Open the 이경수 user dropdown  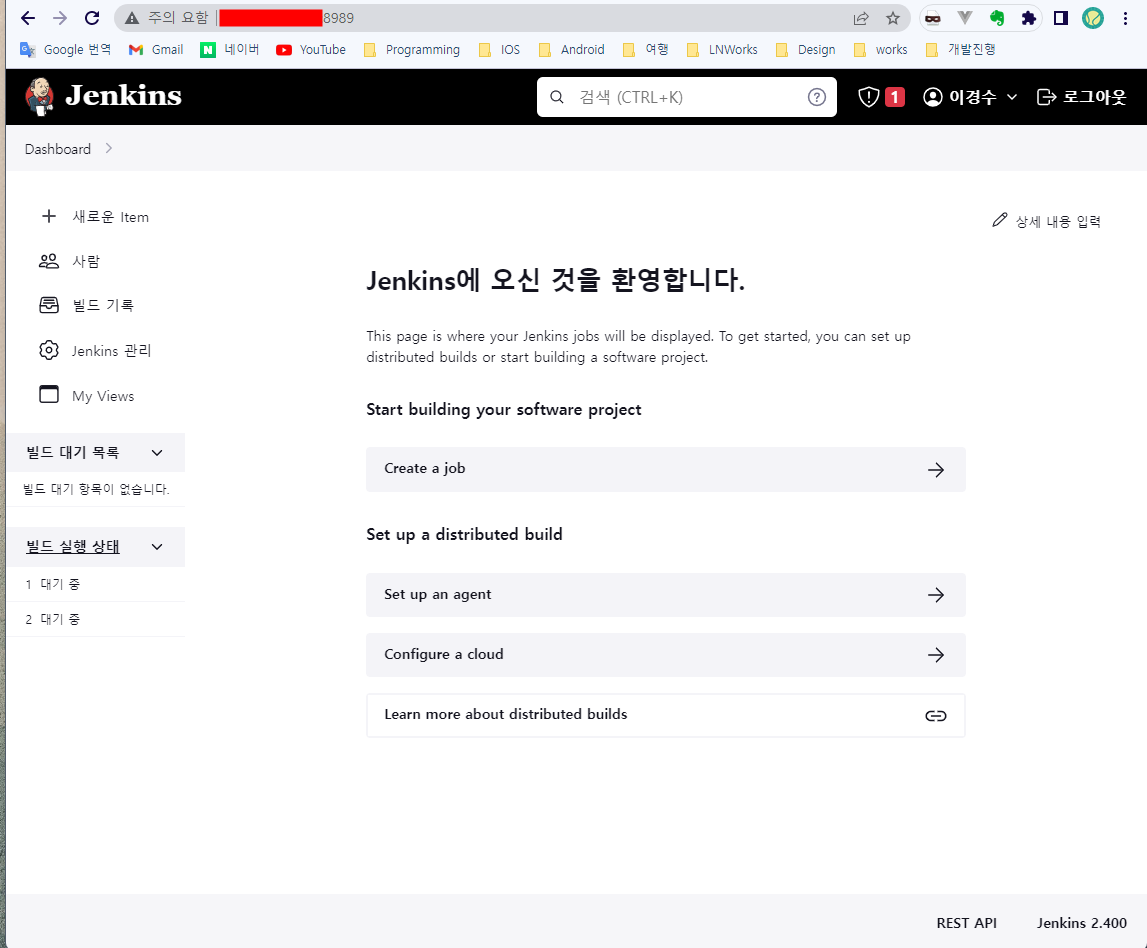(x=970, y=97)
